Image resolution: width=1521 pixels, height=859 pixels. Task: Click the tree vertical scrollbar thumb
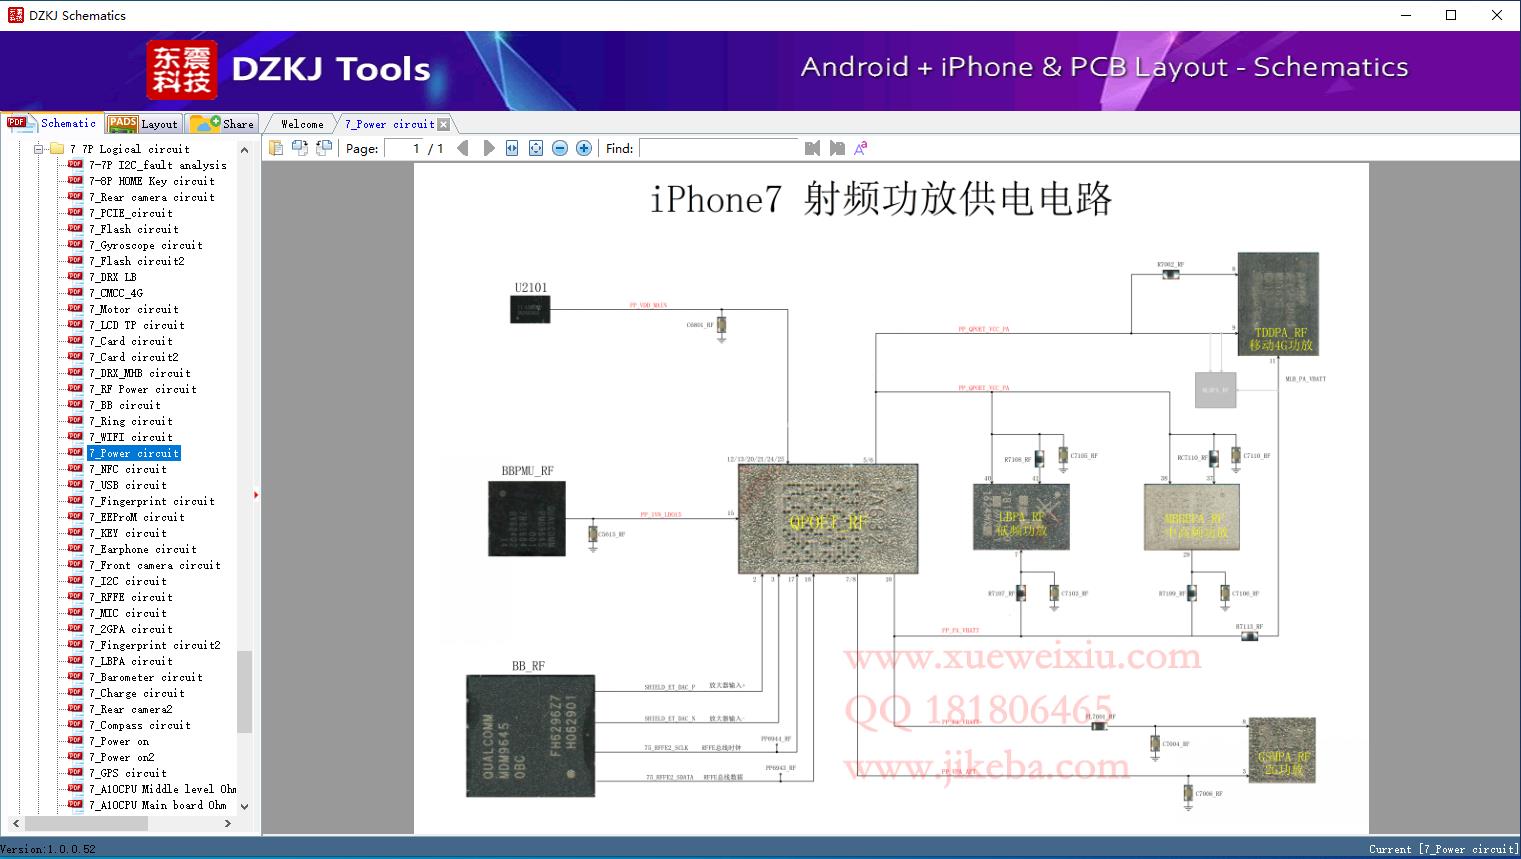pos(244,691)
